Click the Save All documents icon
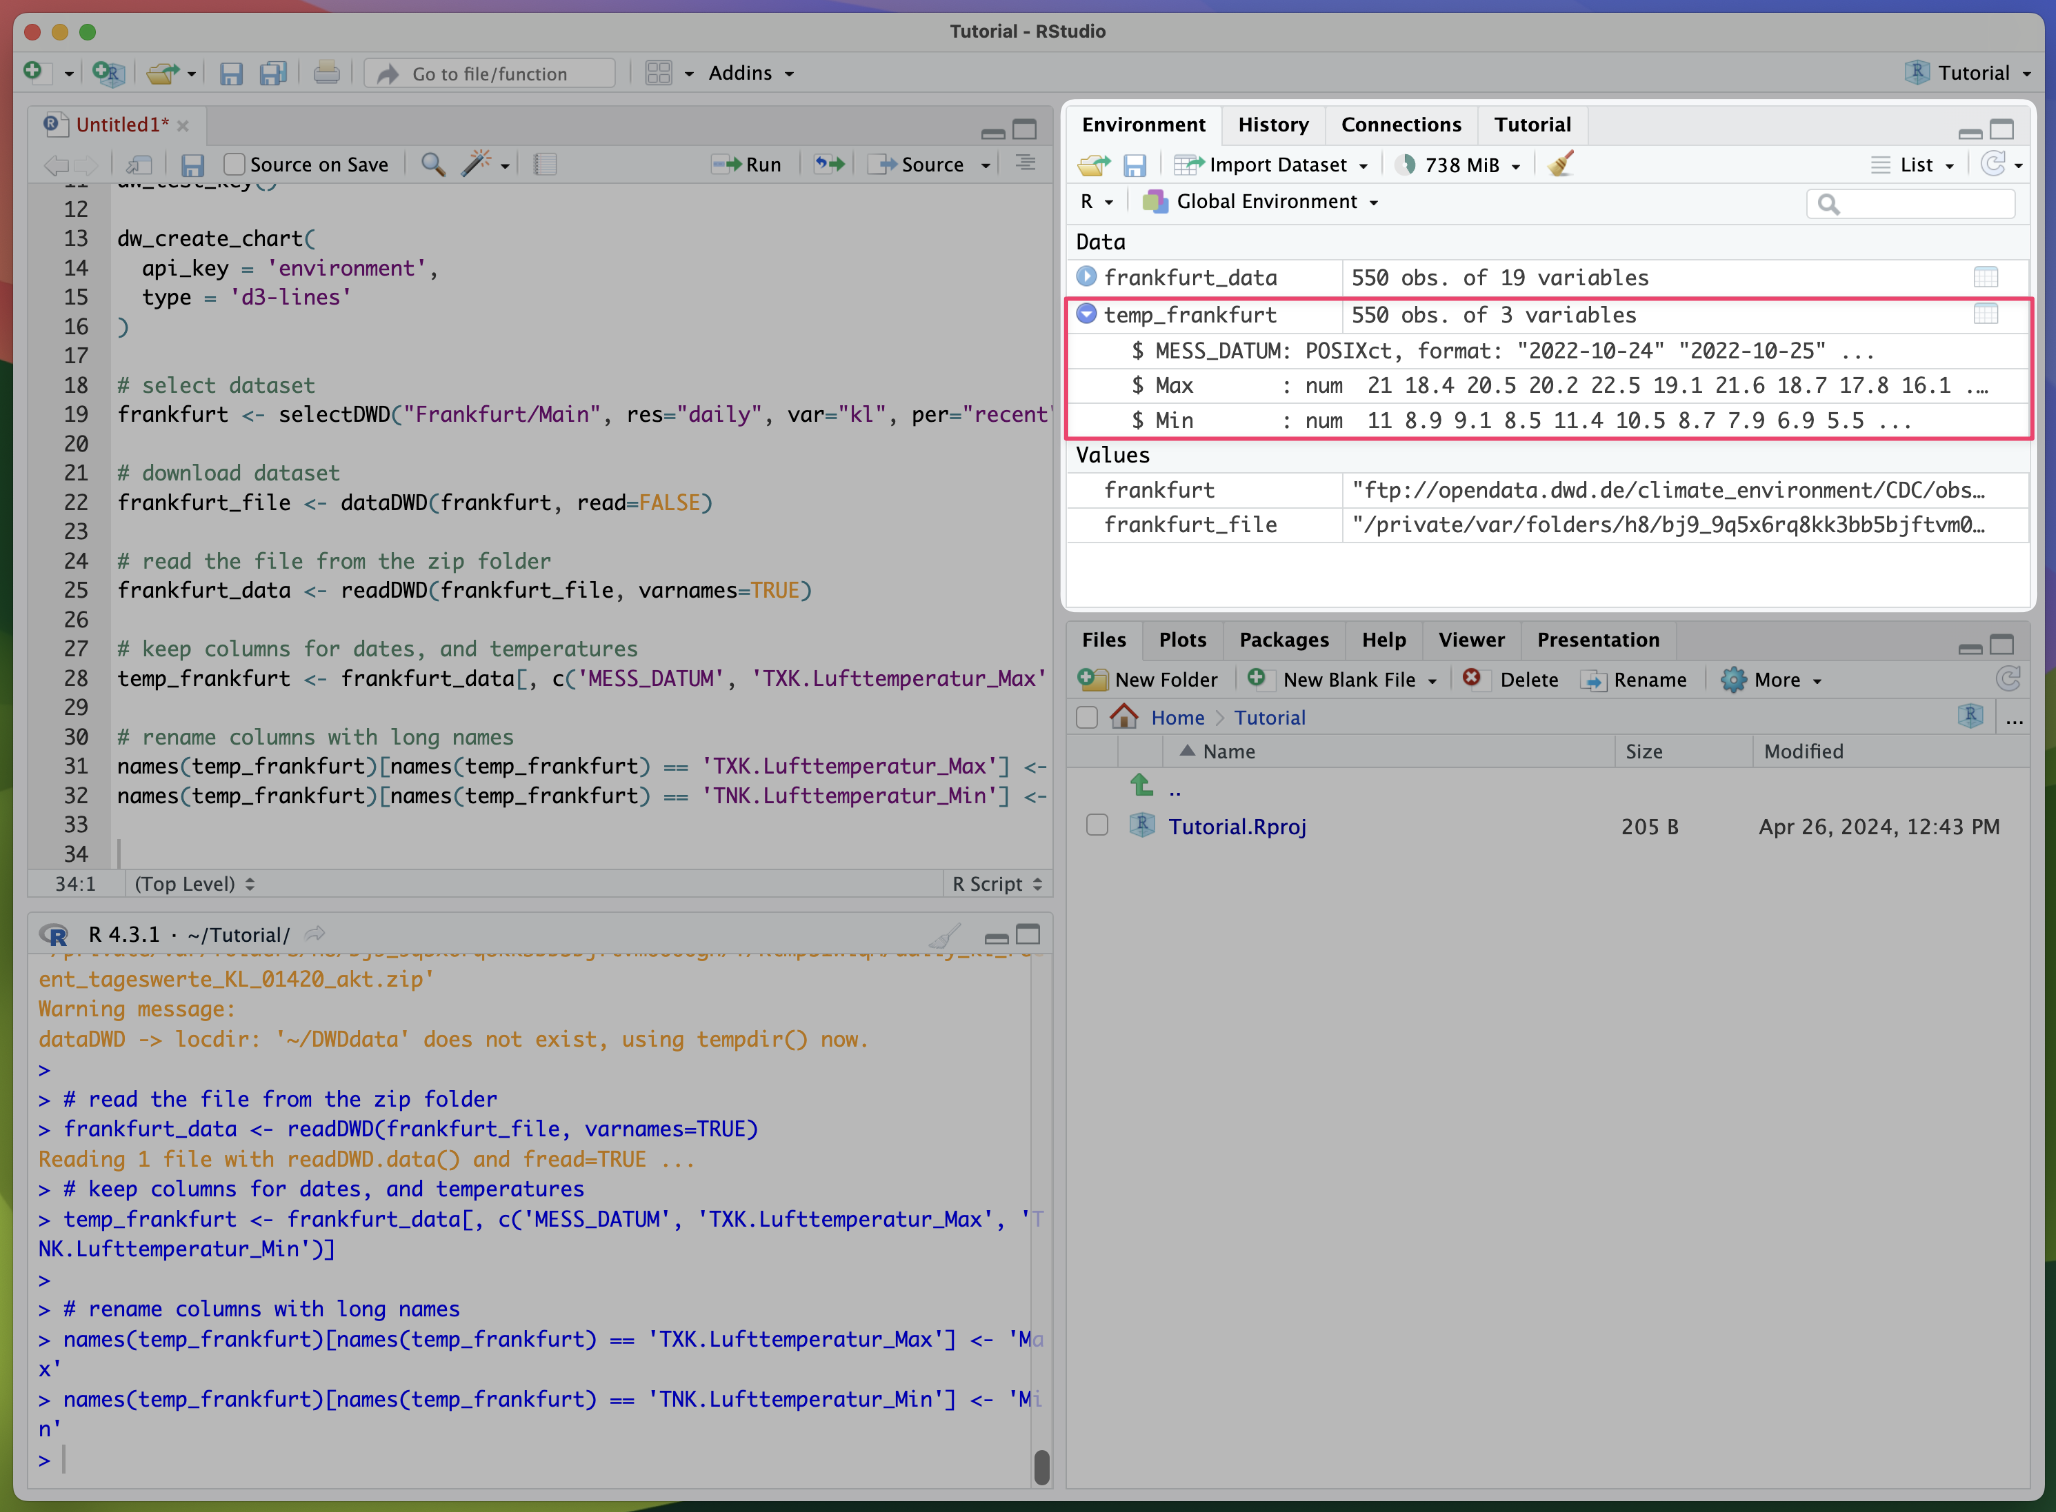Viewport: 2056px width, 1512px height. coord(272,73)
